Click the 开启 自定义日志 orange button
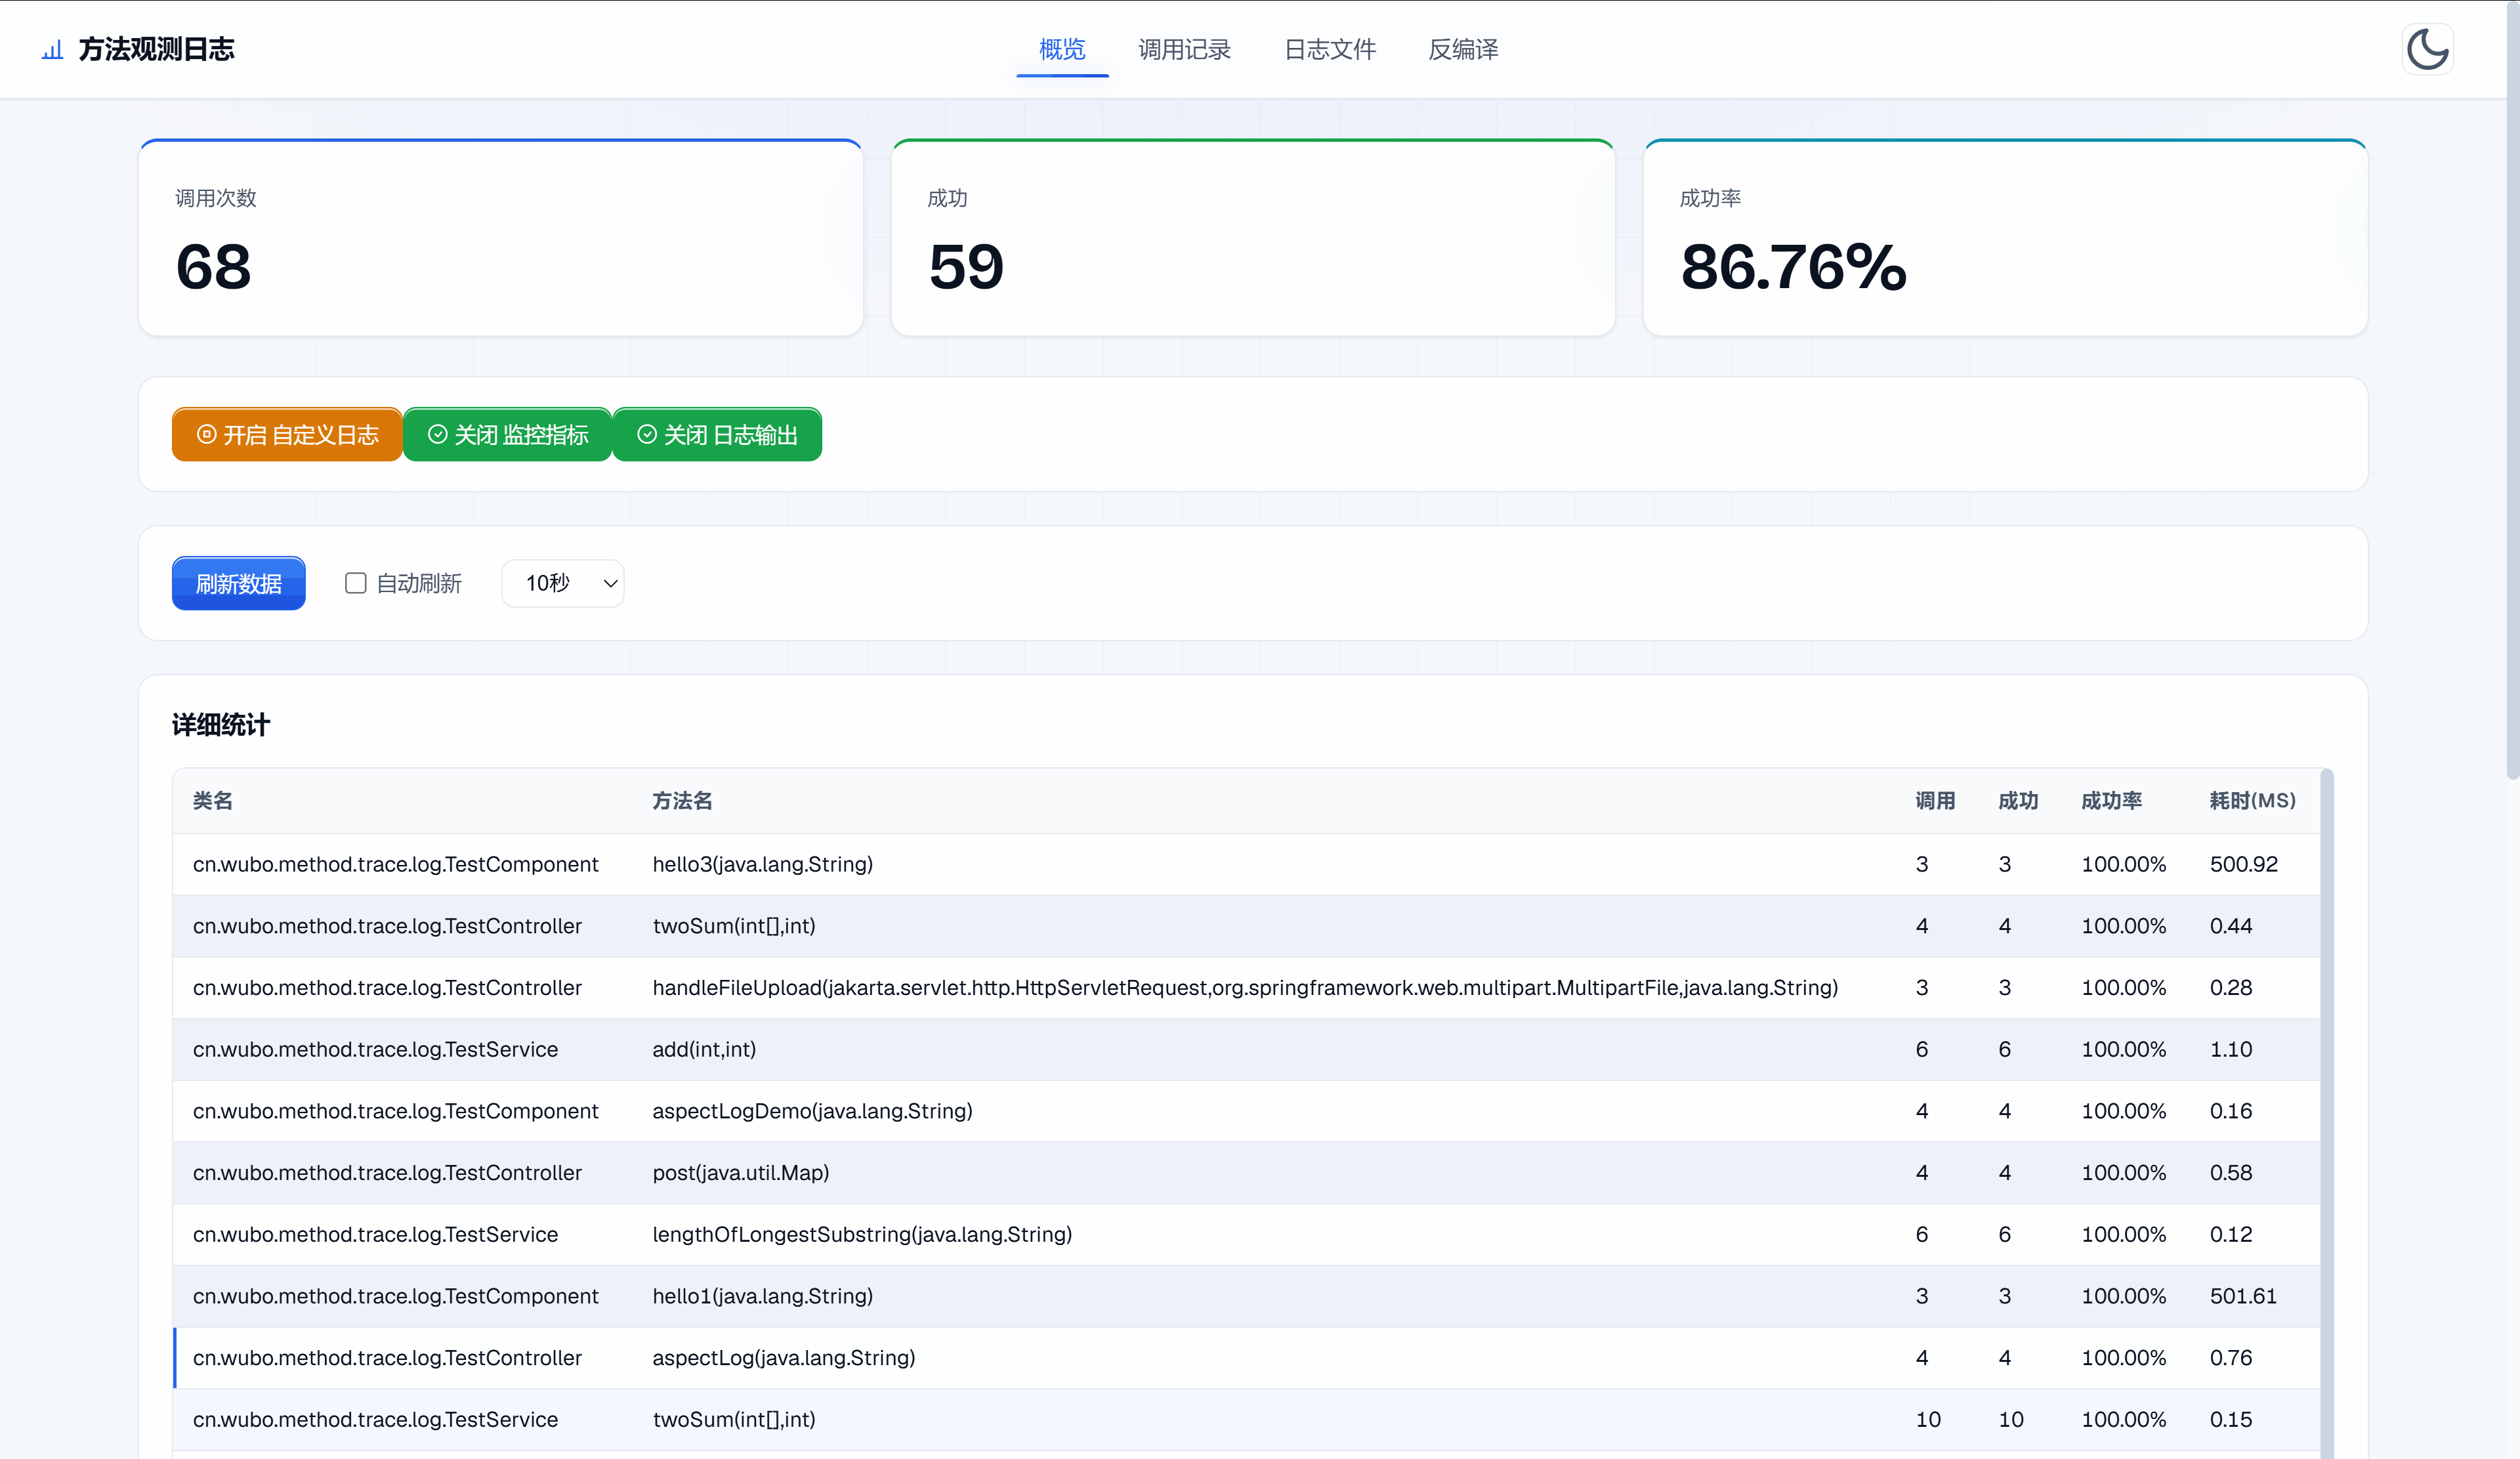The image size is (2520, 1459). [287, 434]
